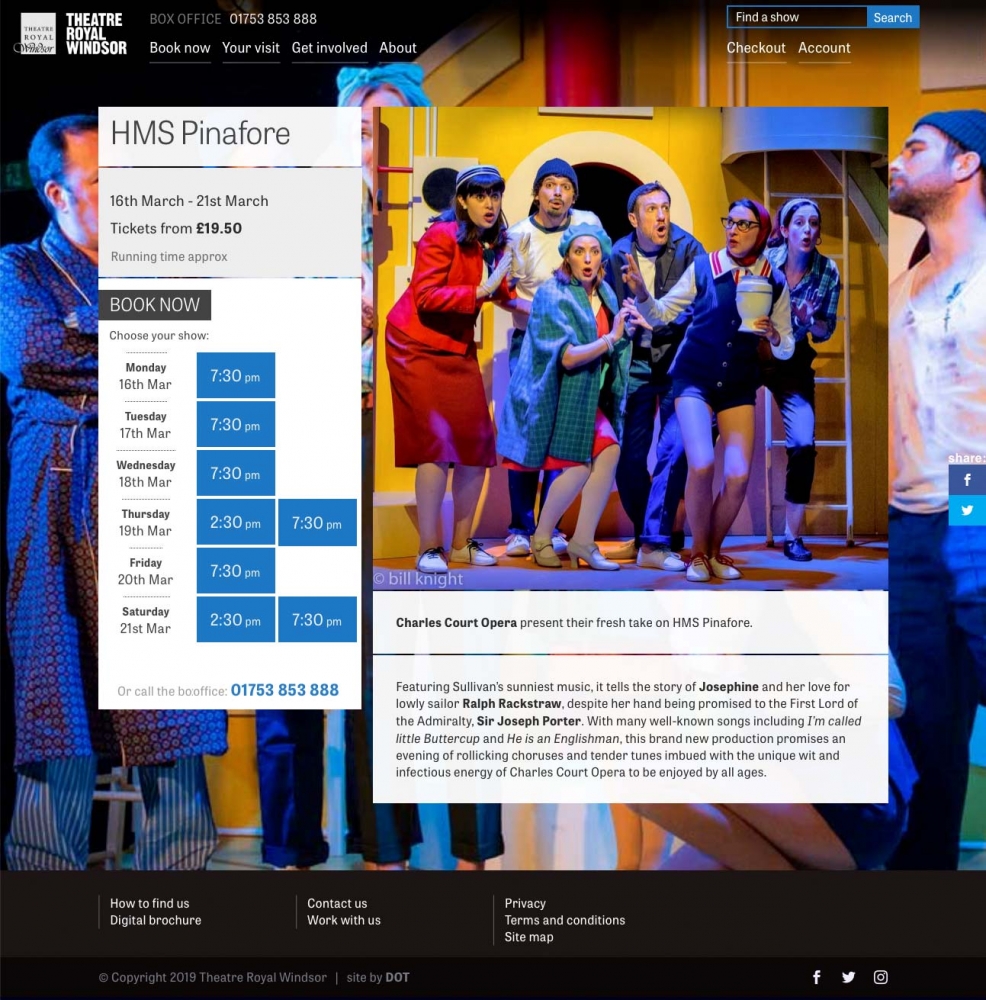This screenshot has height=1000, width=986.
Task: Click the HMS Pinafore production photo
Action: point(630,348)
